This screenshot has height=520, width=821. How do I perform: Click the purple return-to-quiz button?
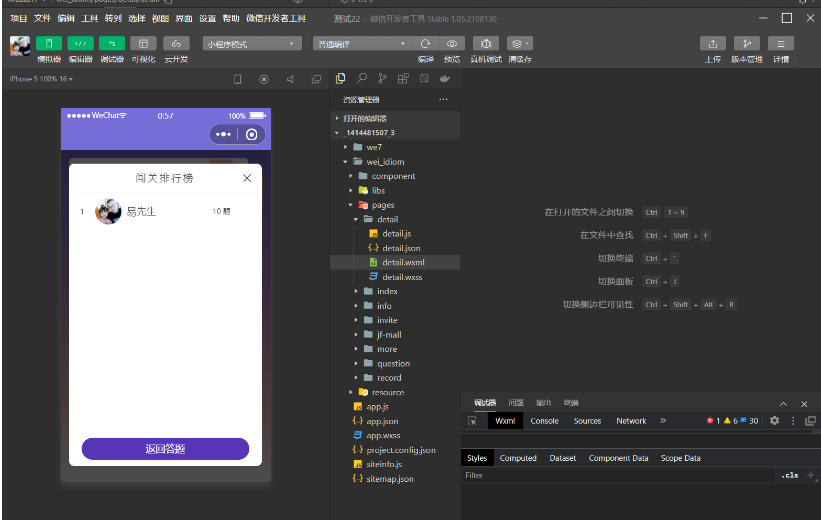click(165, 449)
